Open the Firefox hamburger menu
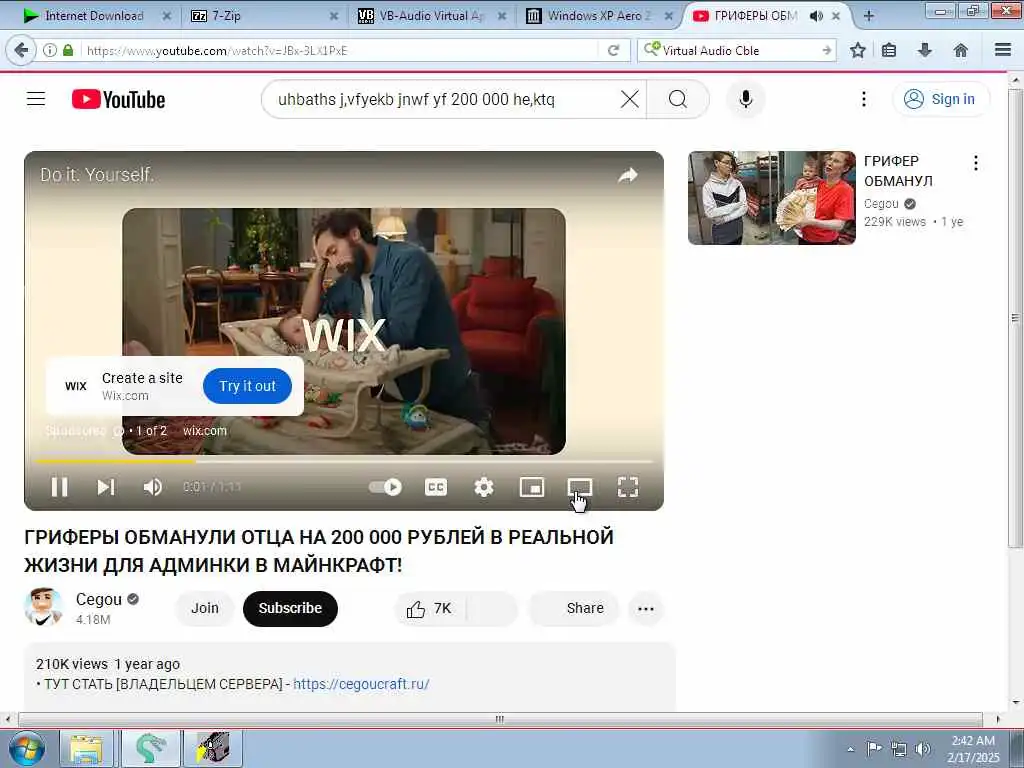Image resolution: width=1024 pixels, height=768 pixels. 1003,50
